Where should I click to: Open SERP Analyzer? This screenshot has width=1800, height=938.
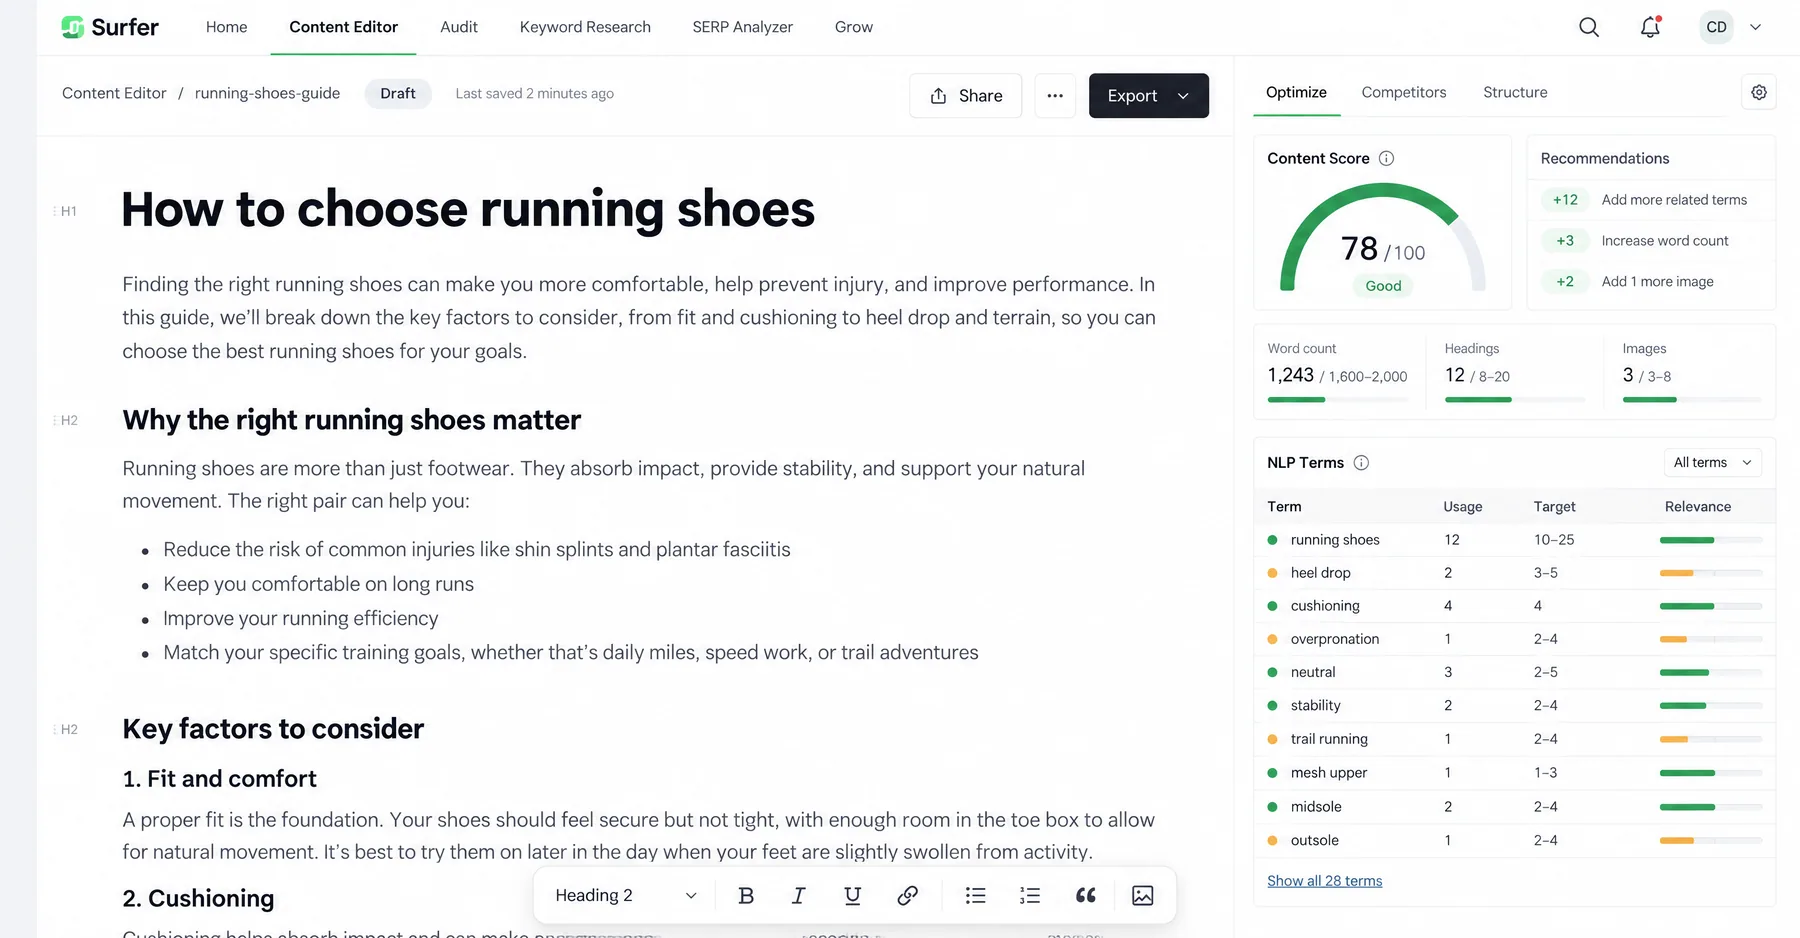tap(743, 27)
